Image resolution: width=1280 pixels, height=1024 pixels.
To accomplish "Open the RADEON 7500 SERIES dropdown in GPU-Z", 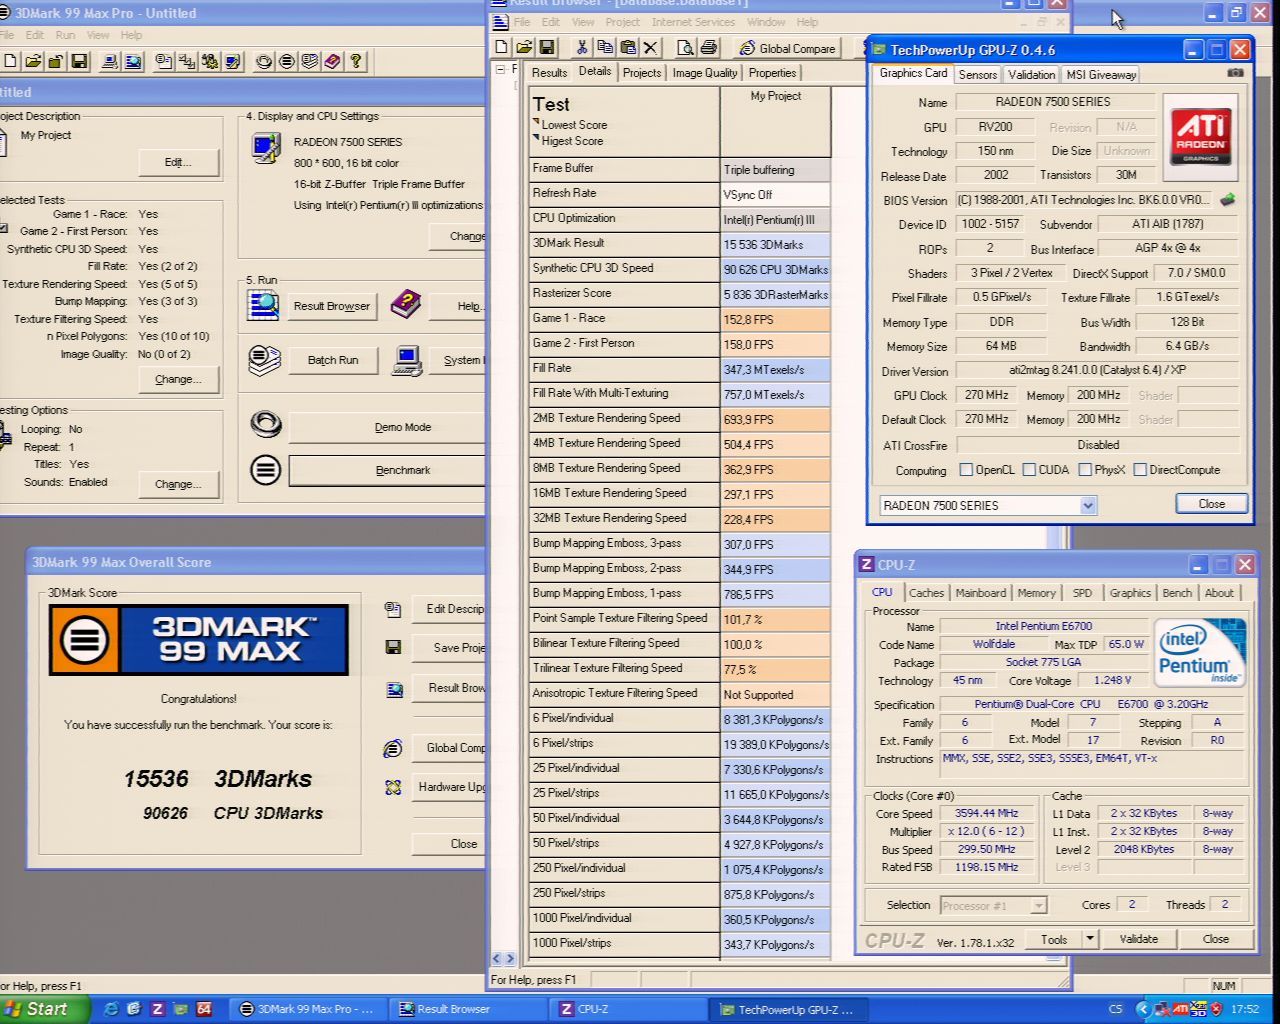I will [1088, 505].
